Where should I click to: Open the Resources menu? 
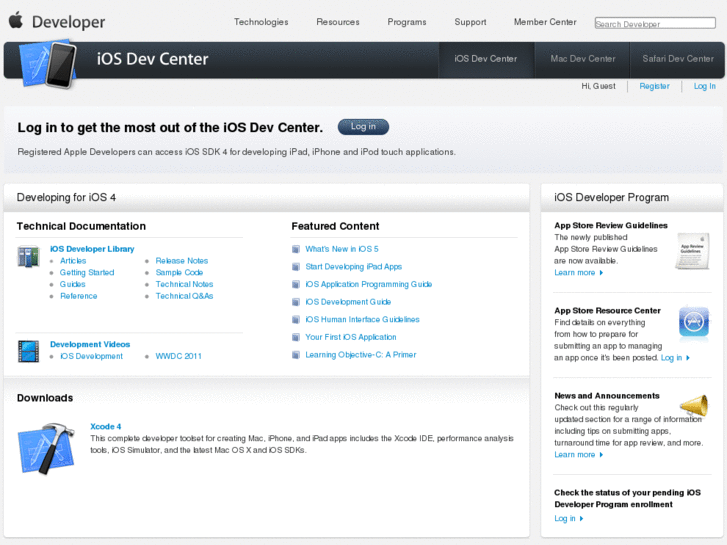click(x=338, y=22)
